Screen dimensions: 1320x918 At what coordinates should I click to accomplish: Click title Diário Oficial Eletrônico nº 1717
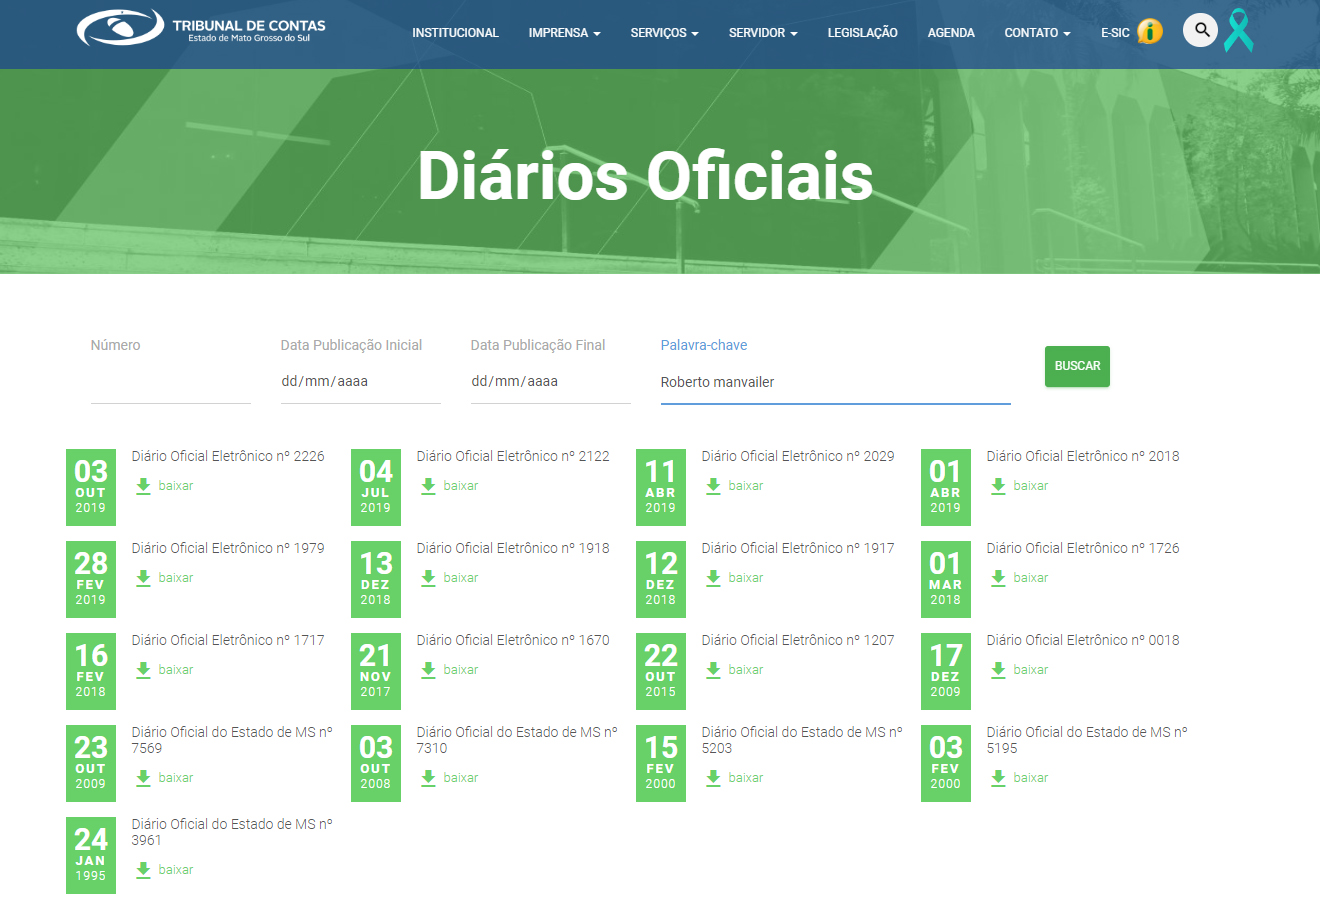coord(228,640)
